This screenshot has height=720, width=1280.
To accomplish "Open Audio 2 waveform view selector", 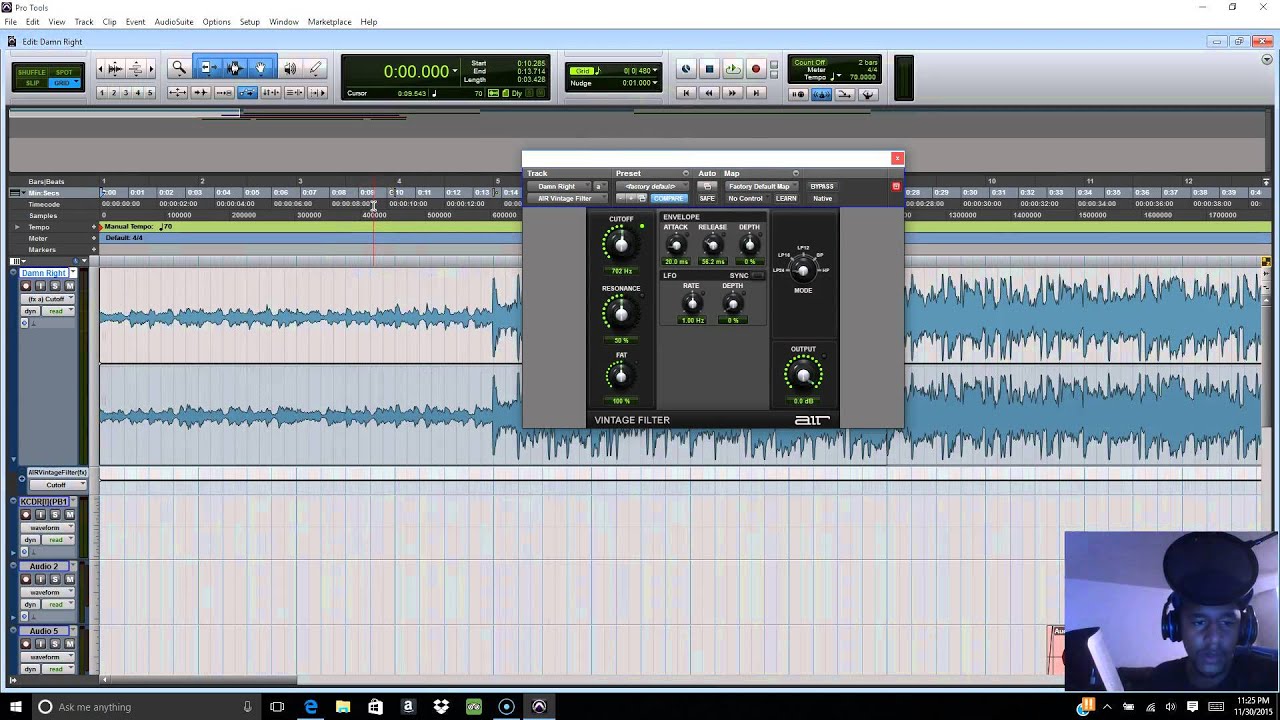I will 48,592.
